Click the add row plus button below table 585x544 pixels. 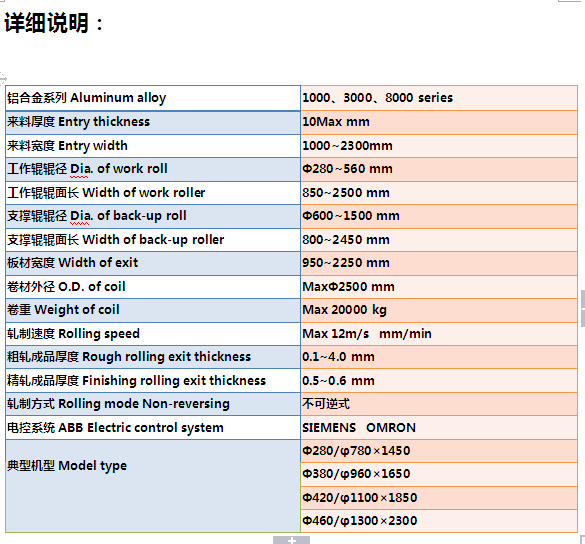[x=291, y=540]
